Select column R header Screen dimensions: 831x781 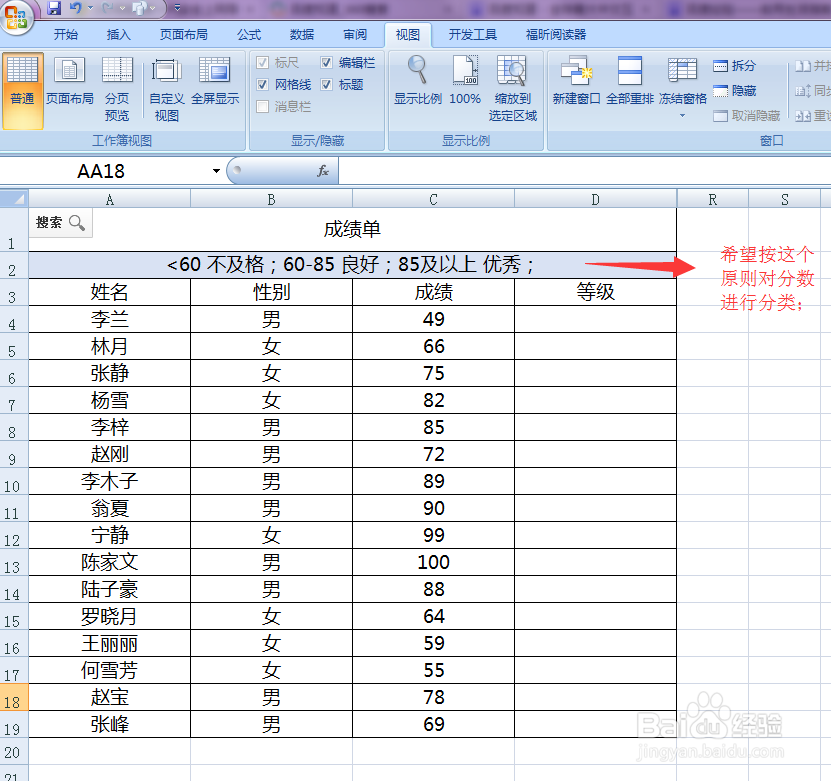712,200
